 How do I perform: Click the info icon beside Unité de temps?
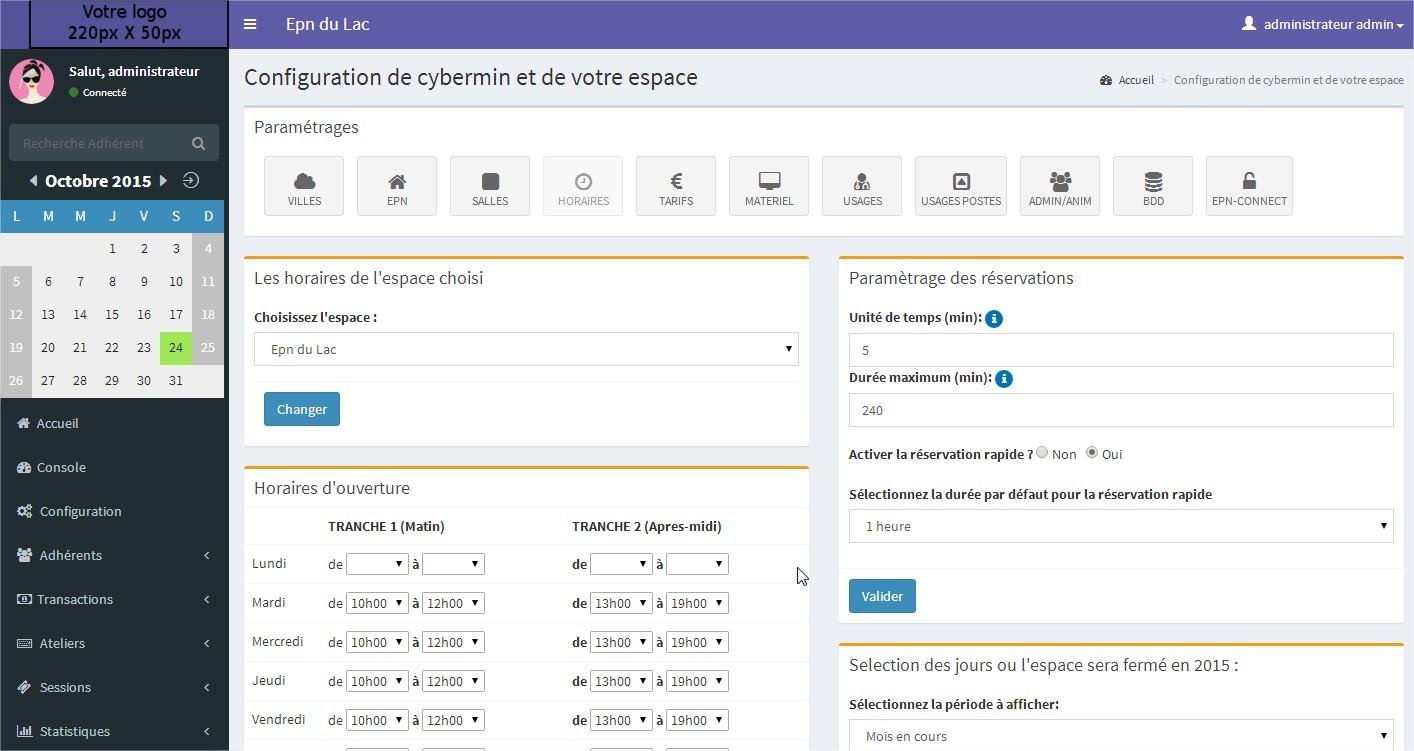click(994, 319)
